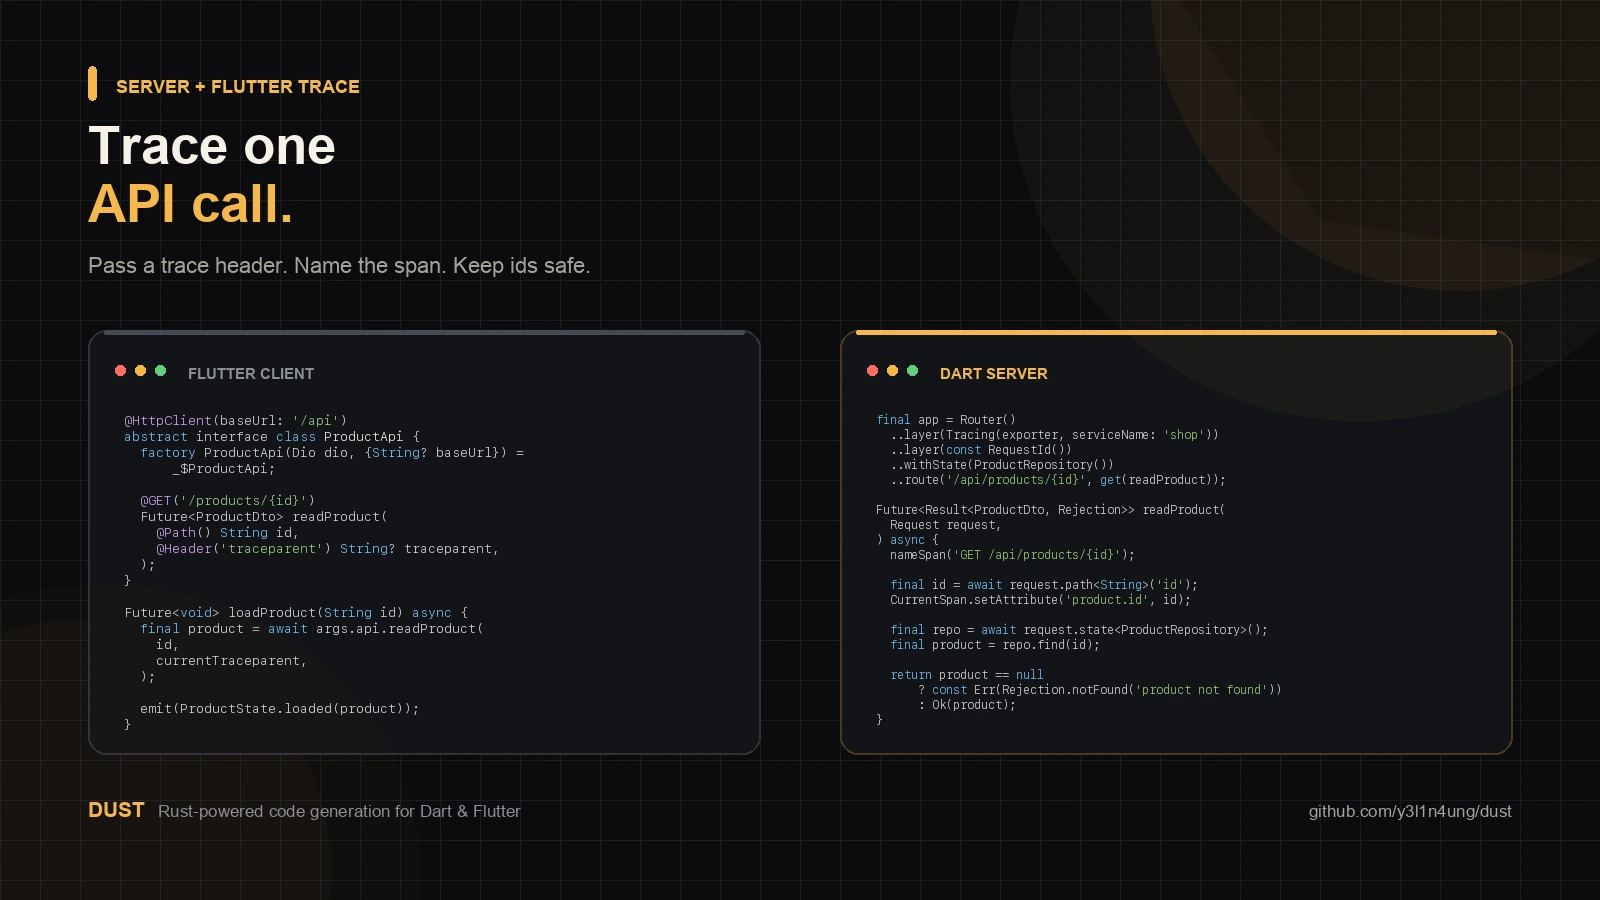Click the ': Ok(product);' line
Image resolution: width=1600 pixels, height=900 pixels.
(967, 705)
